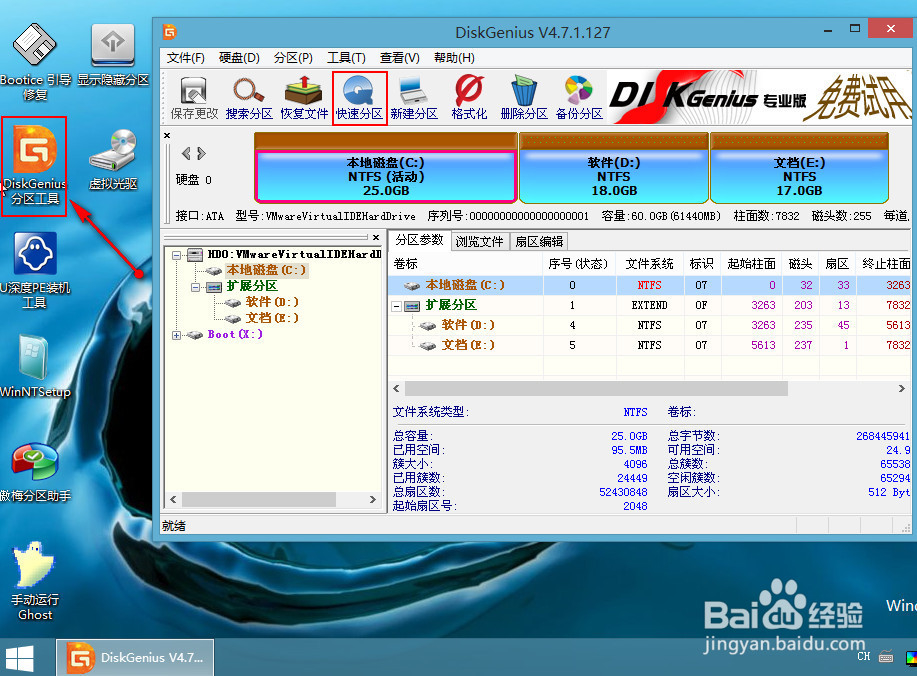
Task: Select 文档 (E:) row in partition table
Action: click(x=649, y=345)
